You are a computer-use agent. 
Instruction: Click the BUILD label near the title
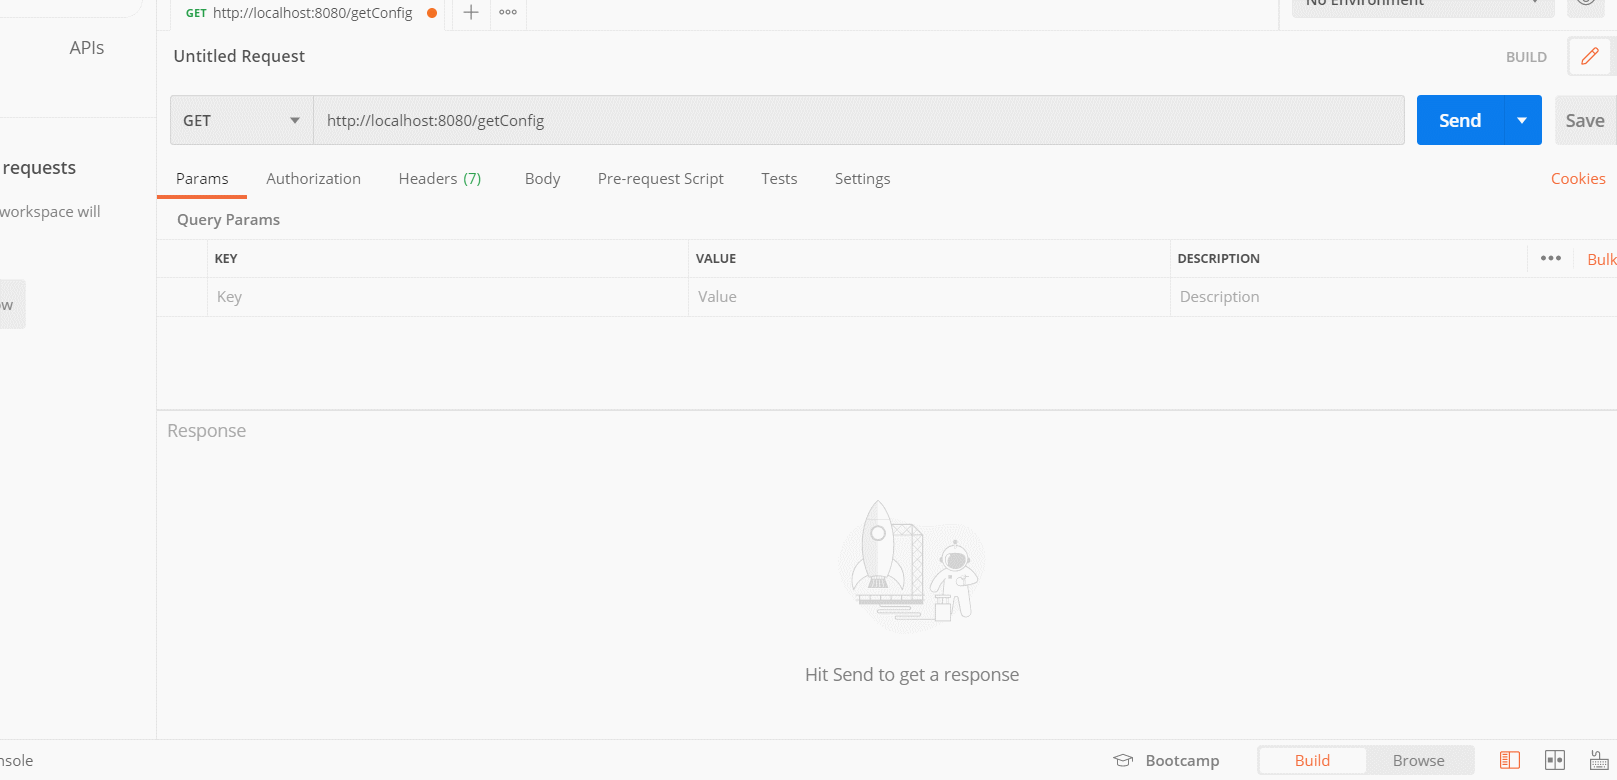[x=1526, y=57]
